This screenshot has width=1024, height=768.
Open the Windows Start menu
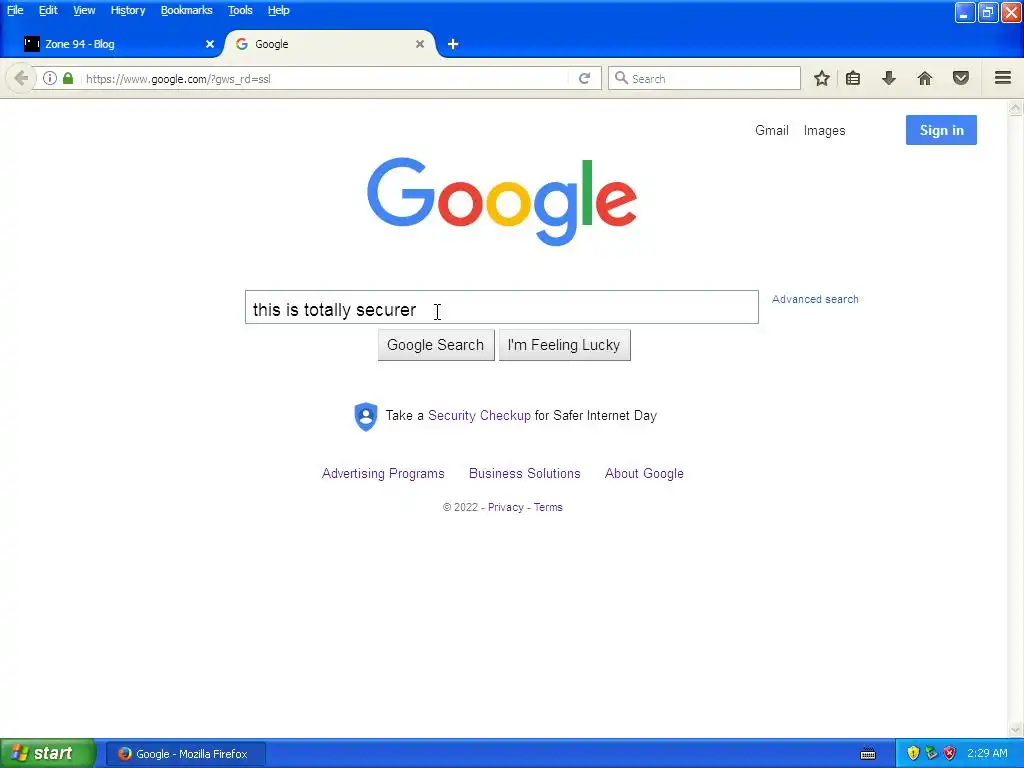(x=48, y=754)
